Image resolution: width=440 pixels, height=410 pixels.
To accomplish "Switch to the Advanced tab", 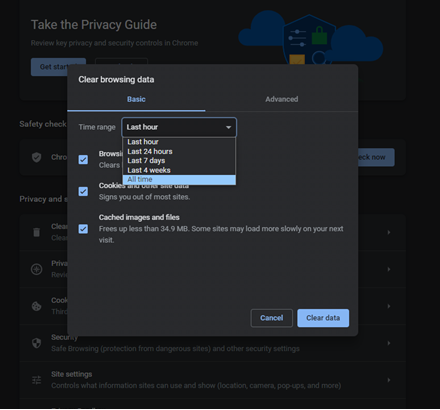I will coord(282,99).
